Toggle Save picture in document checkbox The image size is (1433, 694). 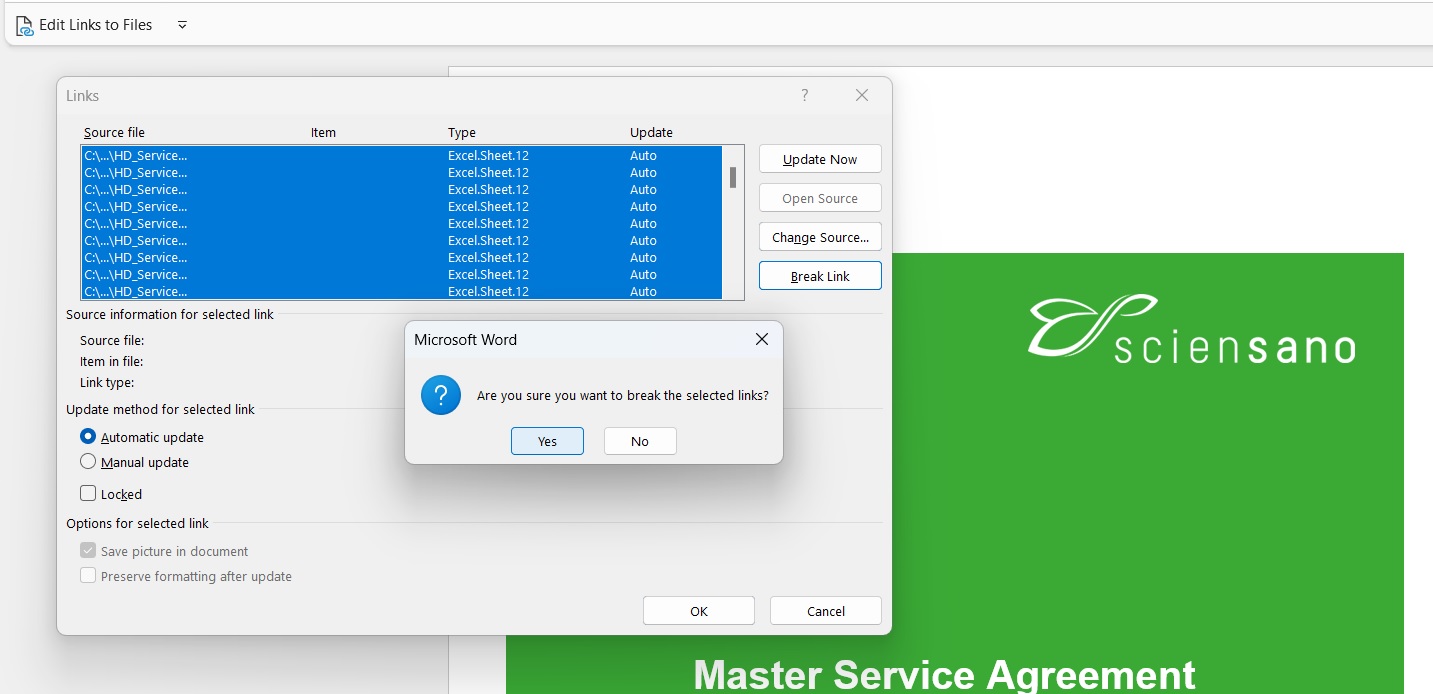tap(88, 551)
